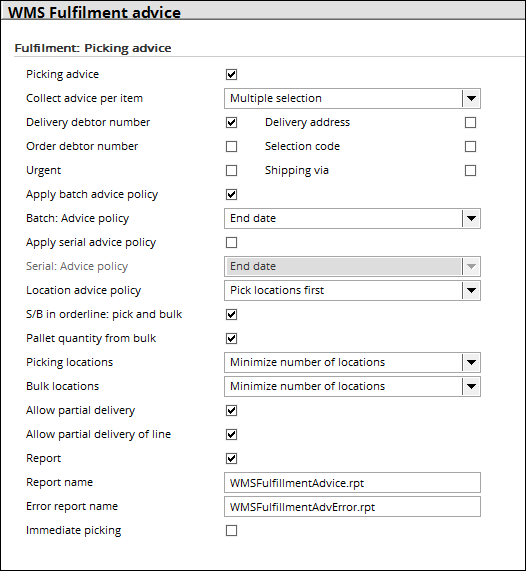Image resolution: width=526 pixels, height=571 pixels.
Task: Enable the Shipping via checkbox
Action: point(470,170)
